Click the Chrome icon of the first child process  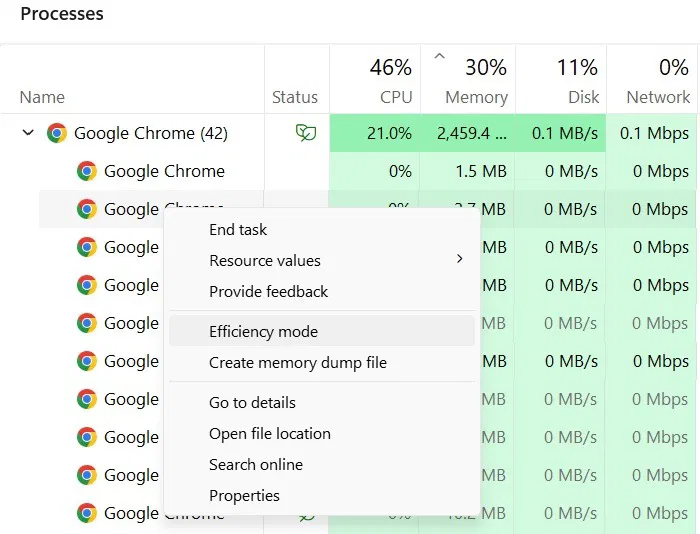pyautogui.click(x=87, y=171)
